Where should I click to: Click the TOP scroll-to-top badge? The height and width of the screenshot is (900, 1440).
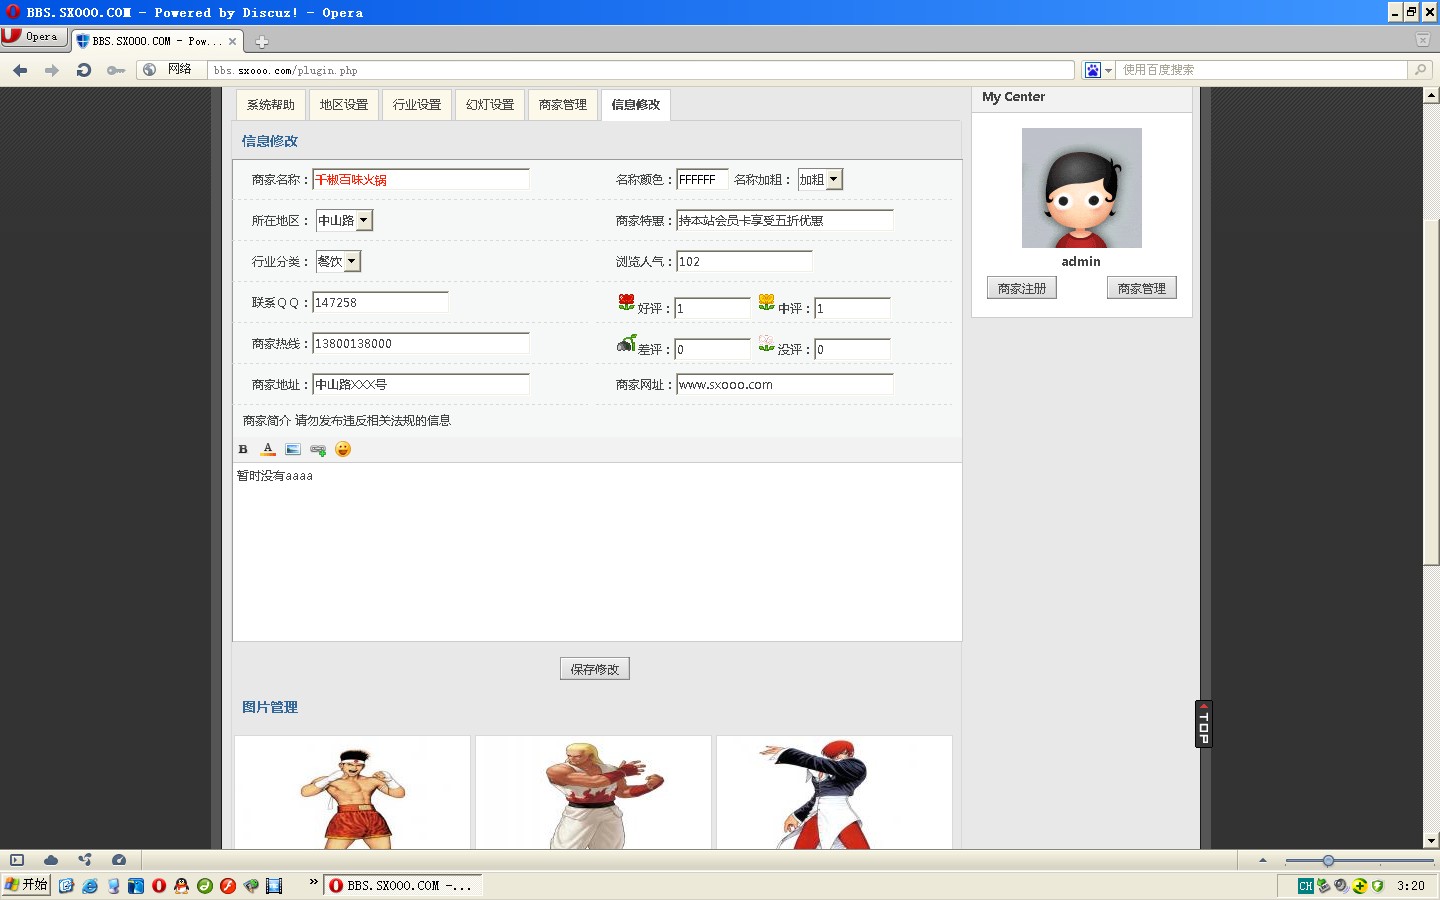tap(1204, 723)
